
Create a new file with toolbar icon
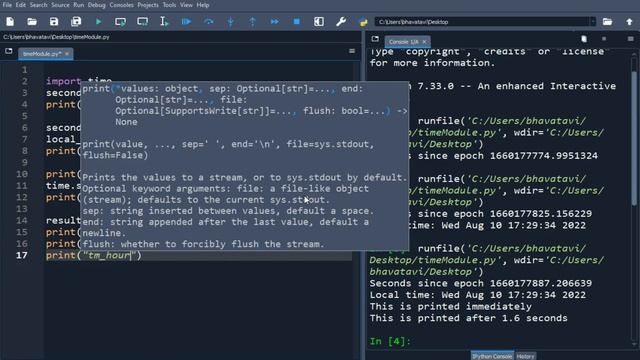pyautogui.click(x=10, y=22)
